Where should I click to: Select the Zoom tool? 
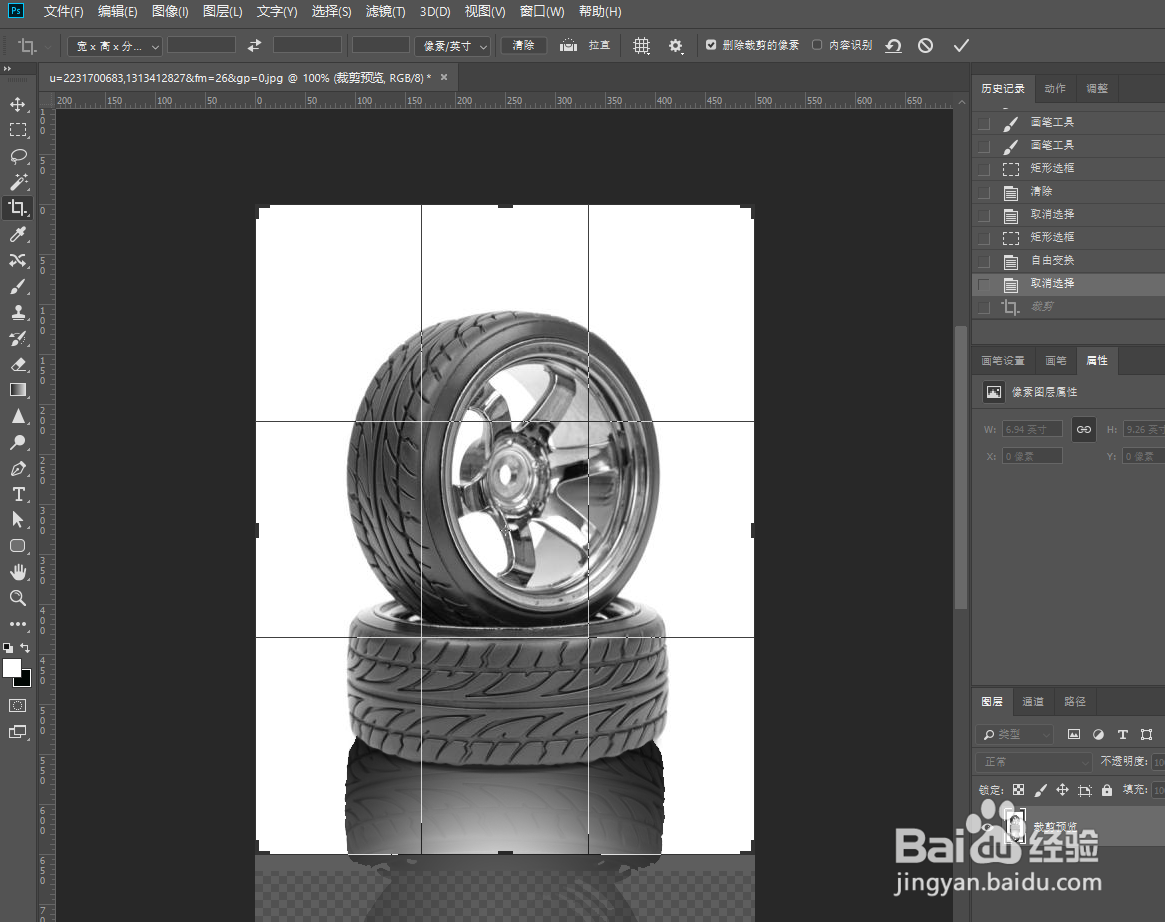coord(18,598)
